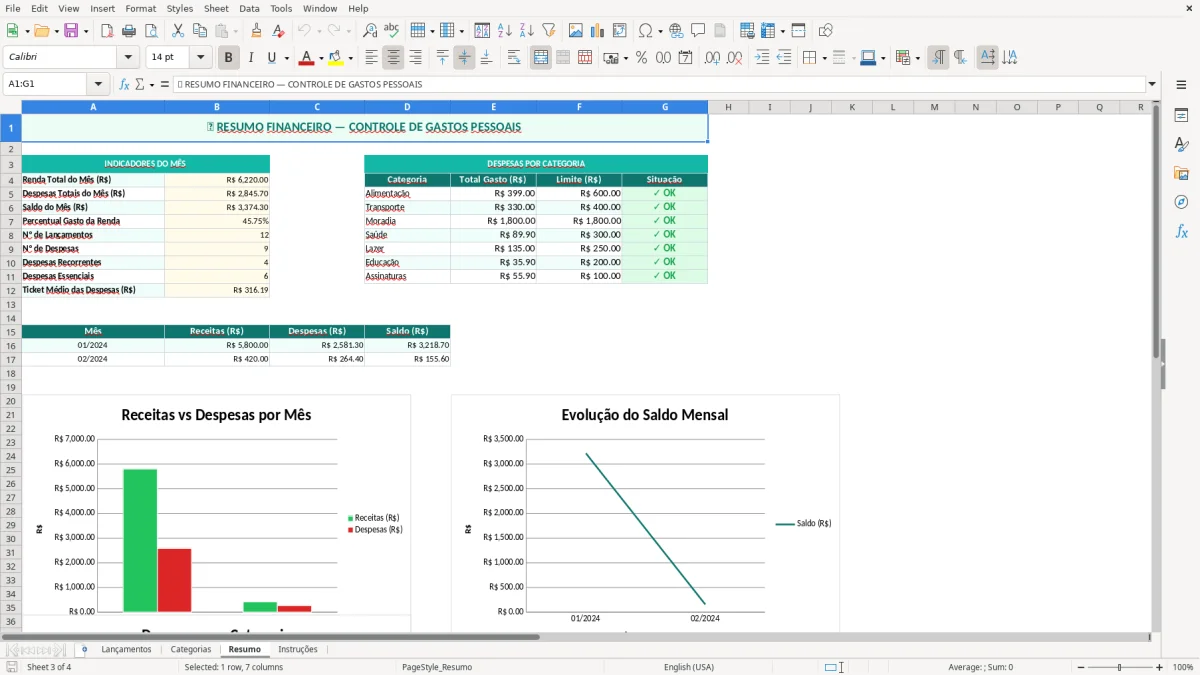
Task: Apply red Font Color swatch
Action: click(x=307, y=58)
